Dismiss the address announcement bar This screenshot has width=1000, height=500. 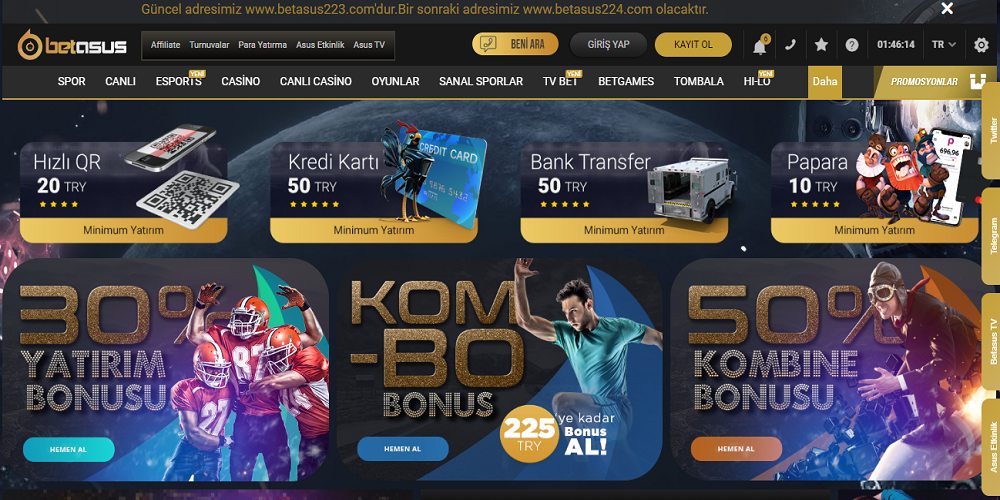click(947, 8)
